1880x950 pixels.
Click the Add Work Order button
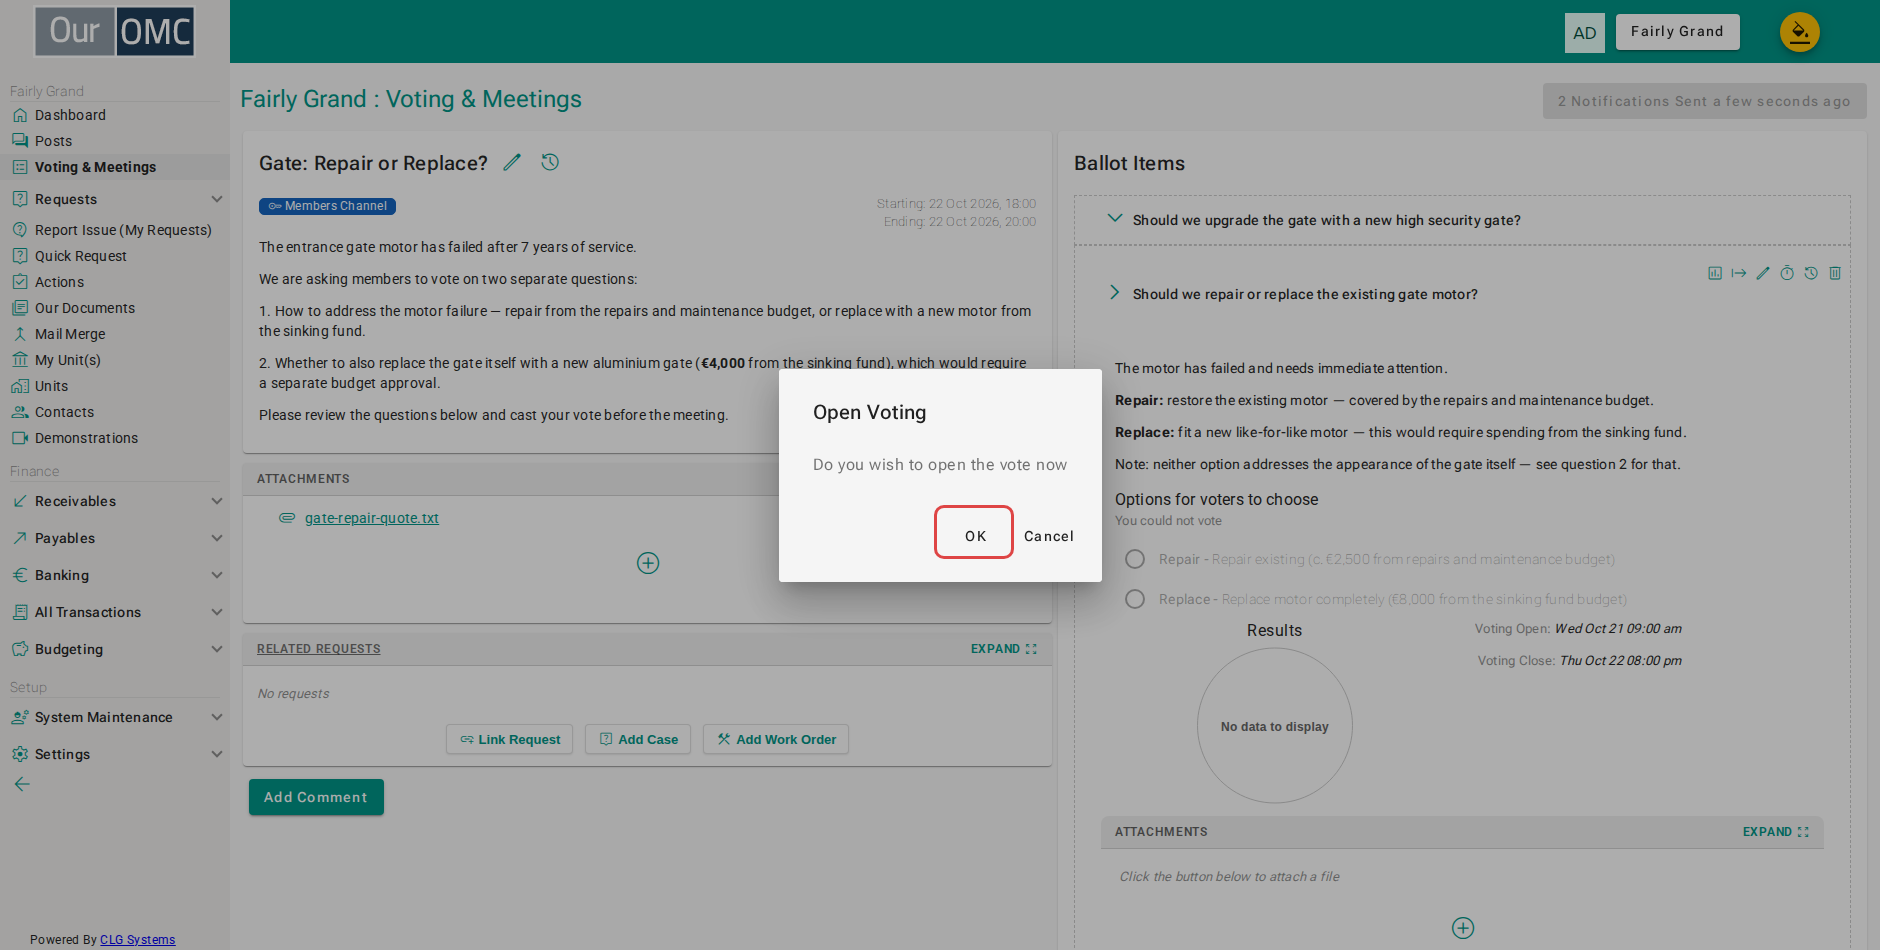click(x=776, y=739)
